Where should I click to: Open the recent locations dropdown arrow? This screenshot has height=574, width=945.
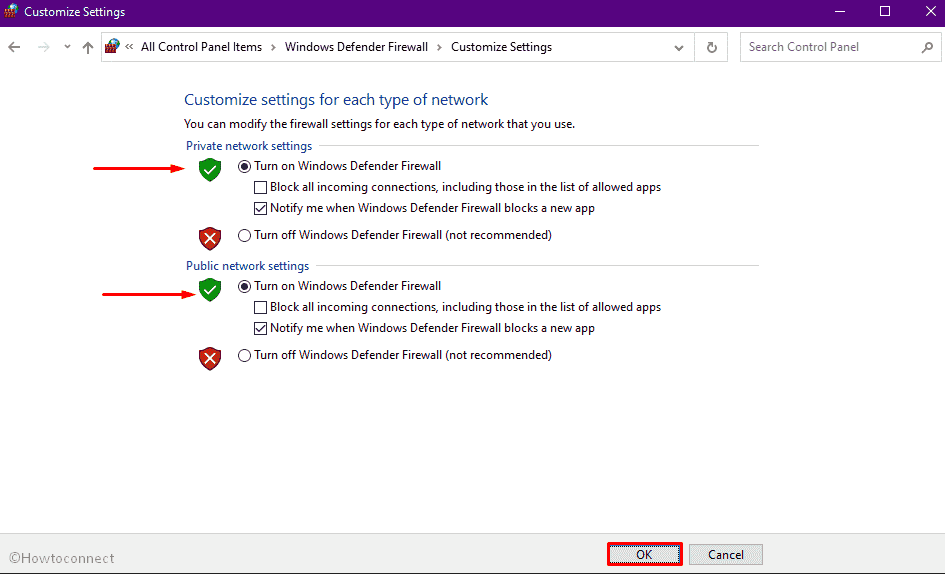click(67, 47)
